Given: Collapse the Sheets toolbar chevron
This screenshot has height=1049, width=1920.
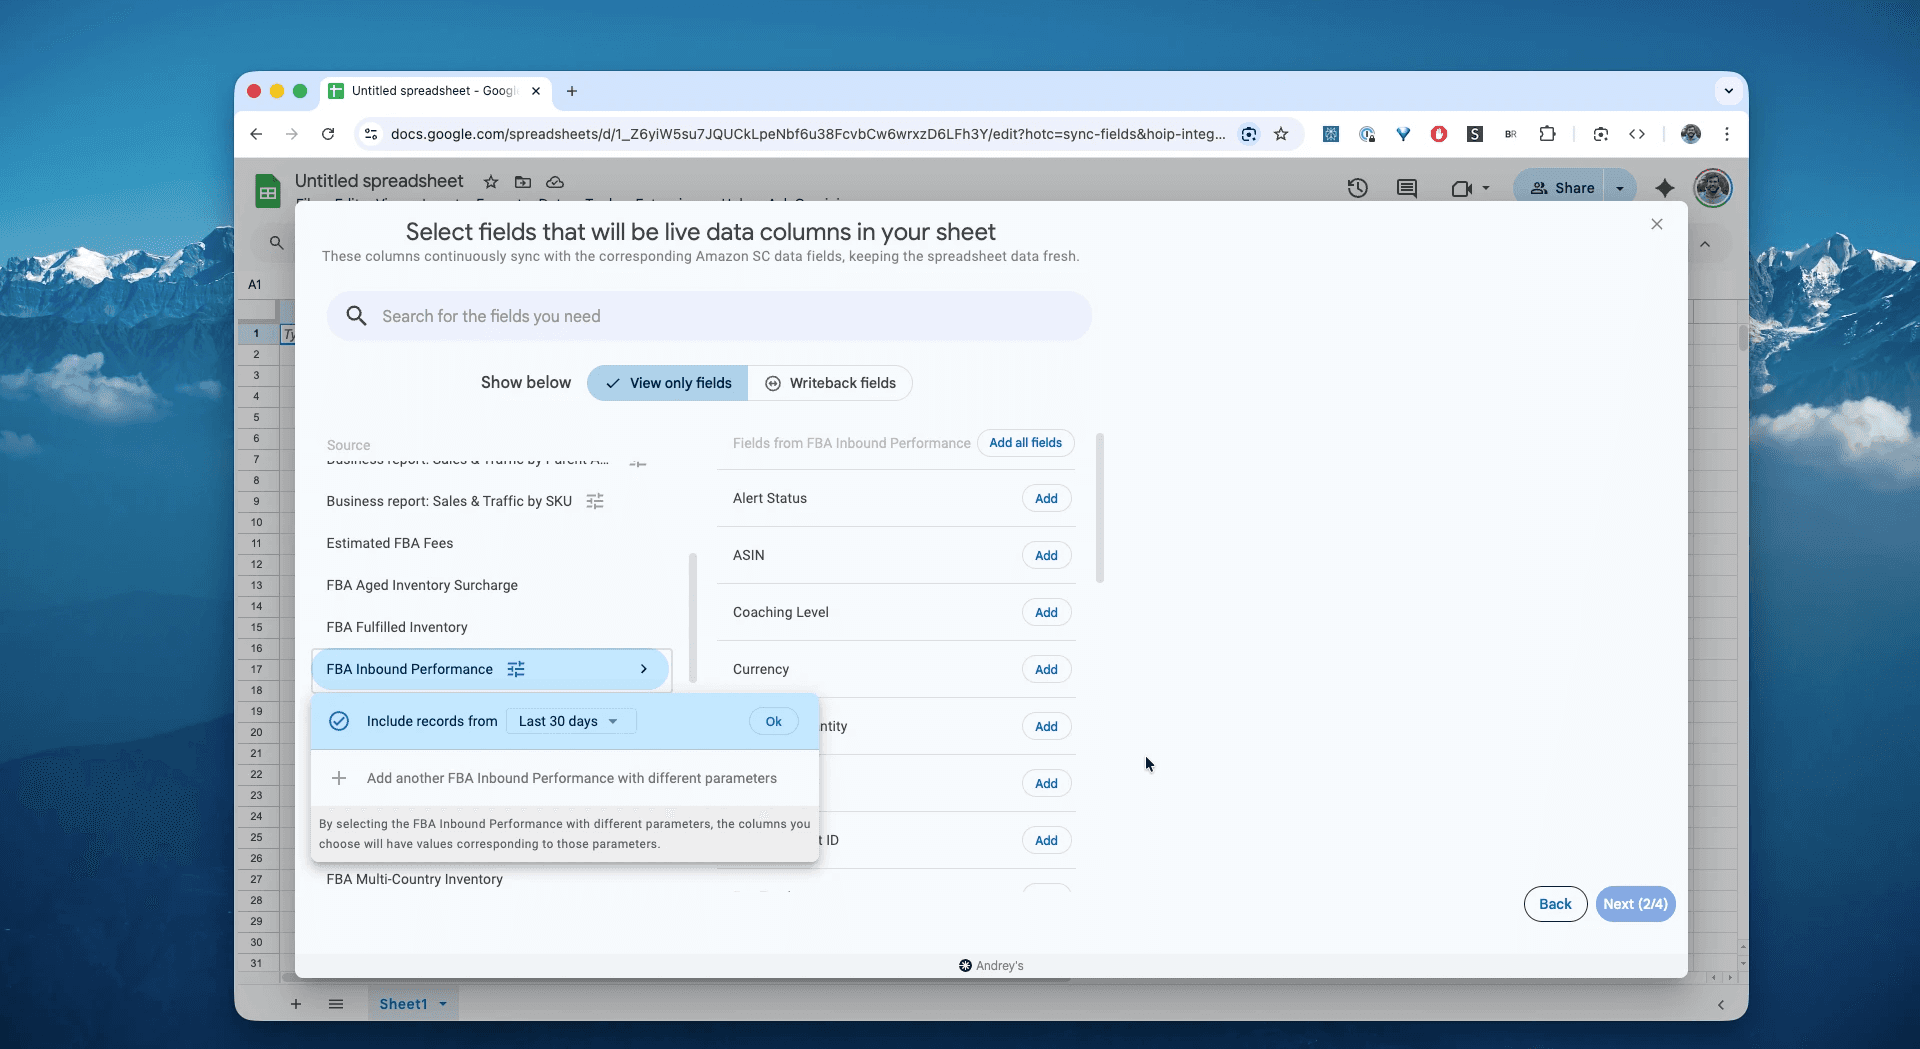Looking at the screenshot, I should (1705, 244).
